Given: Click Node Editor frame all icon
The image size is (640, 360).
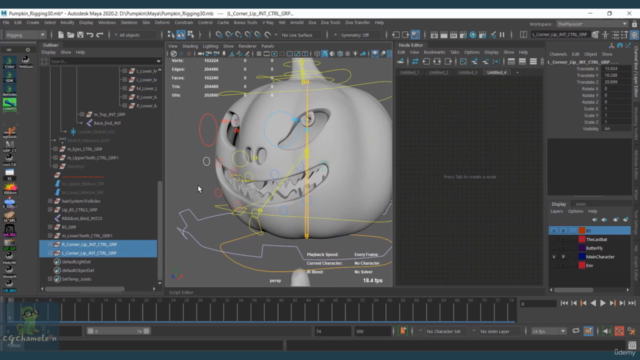Looking at the screenshot, I should [463, 62].
